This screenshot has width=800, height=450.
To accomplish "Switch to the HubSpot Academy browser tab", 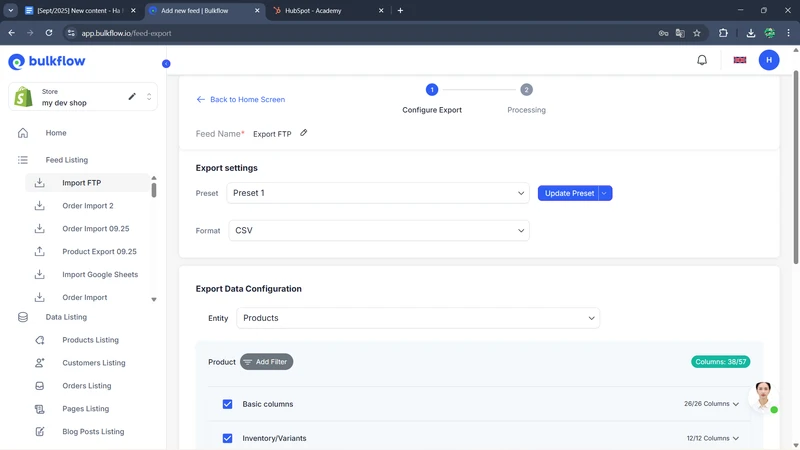I will click(x=320, y=11).
